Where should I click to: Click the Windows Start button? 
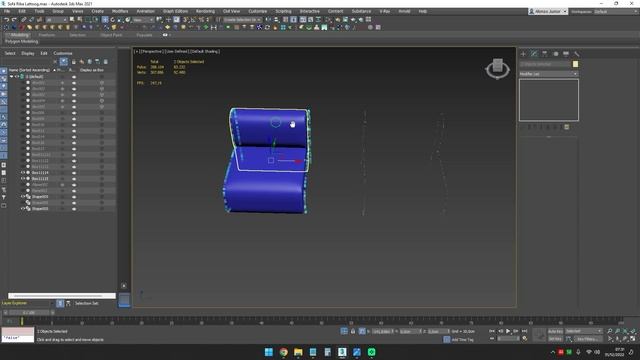tap(269, 352)
